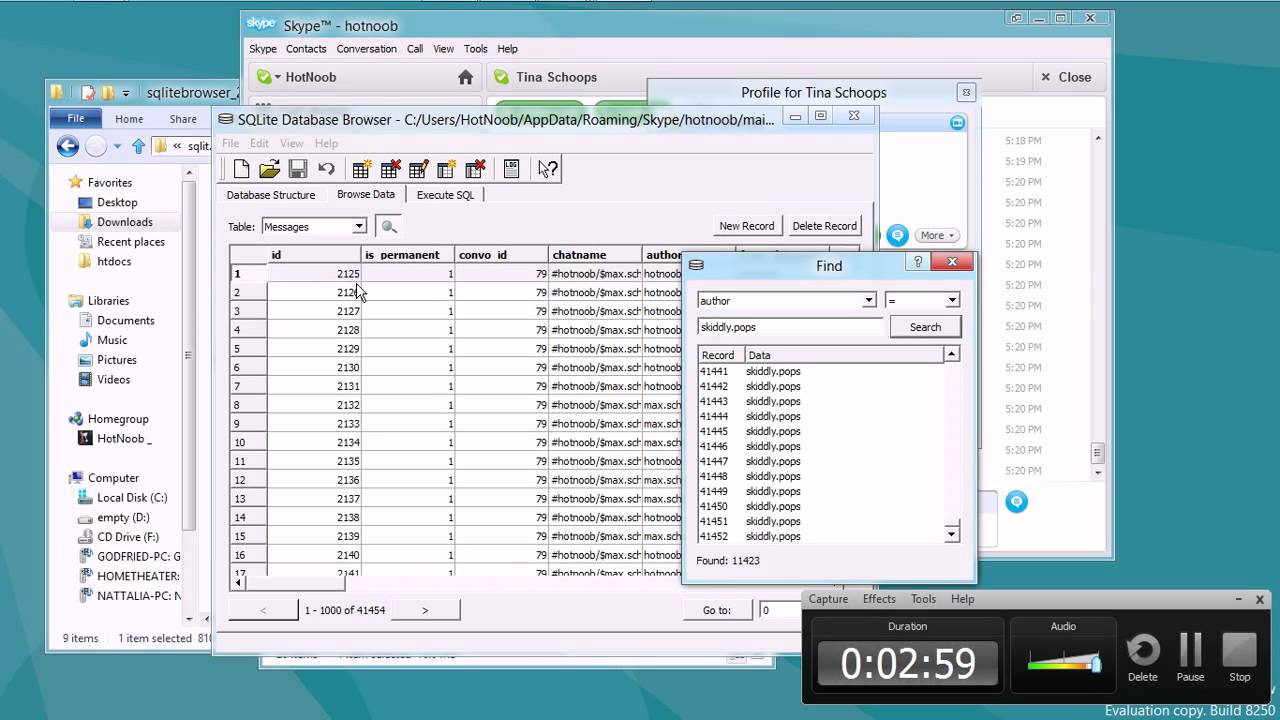Screen dimensions: 1280x720
Task: Click Delete Table toolbar icon
Action: pos(391,169)
